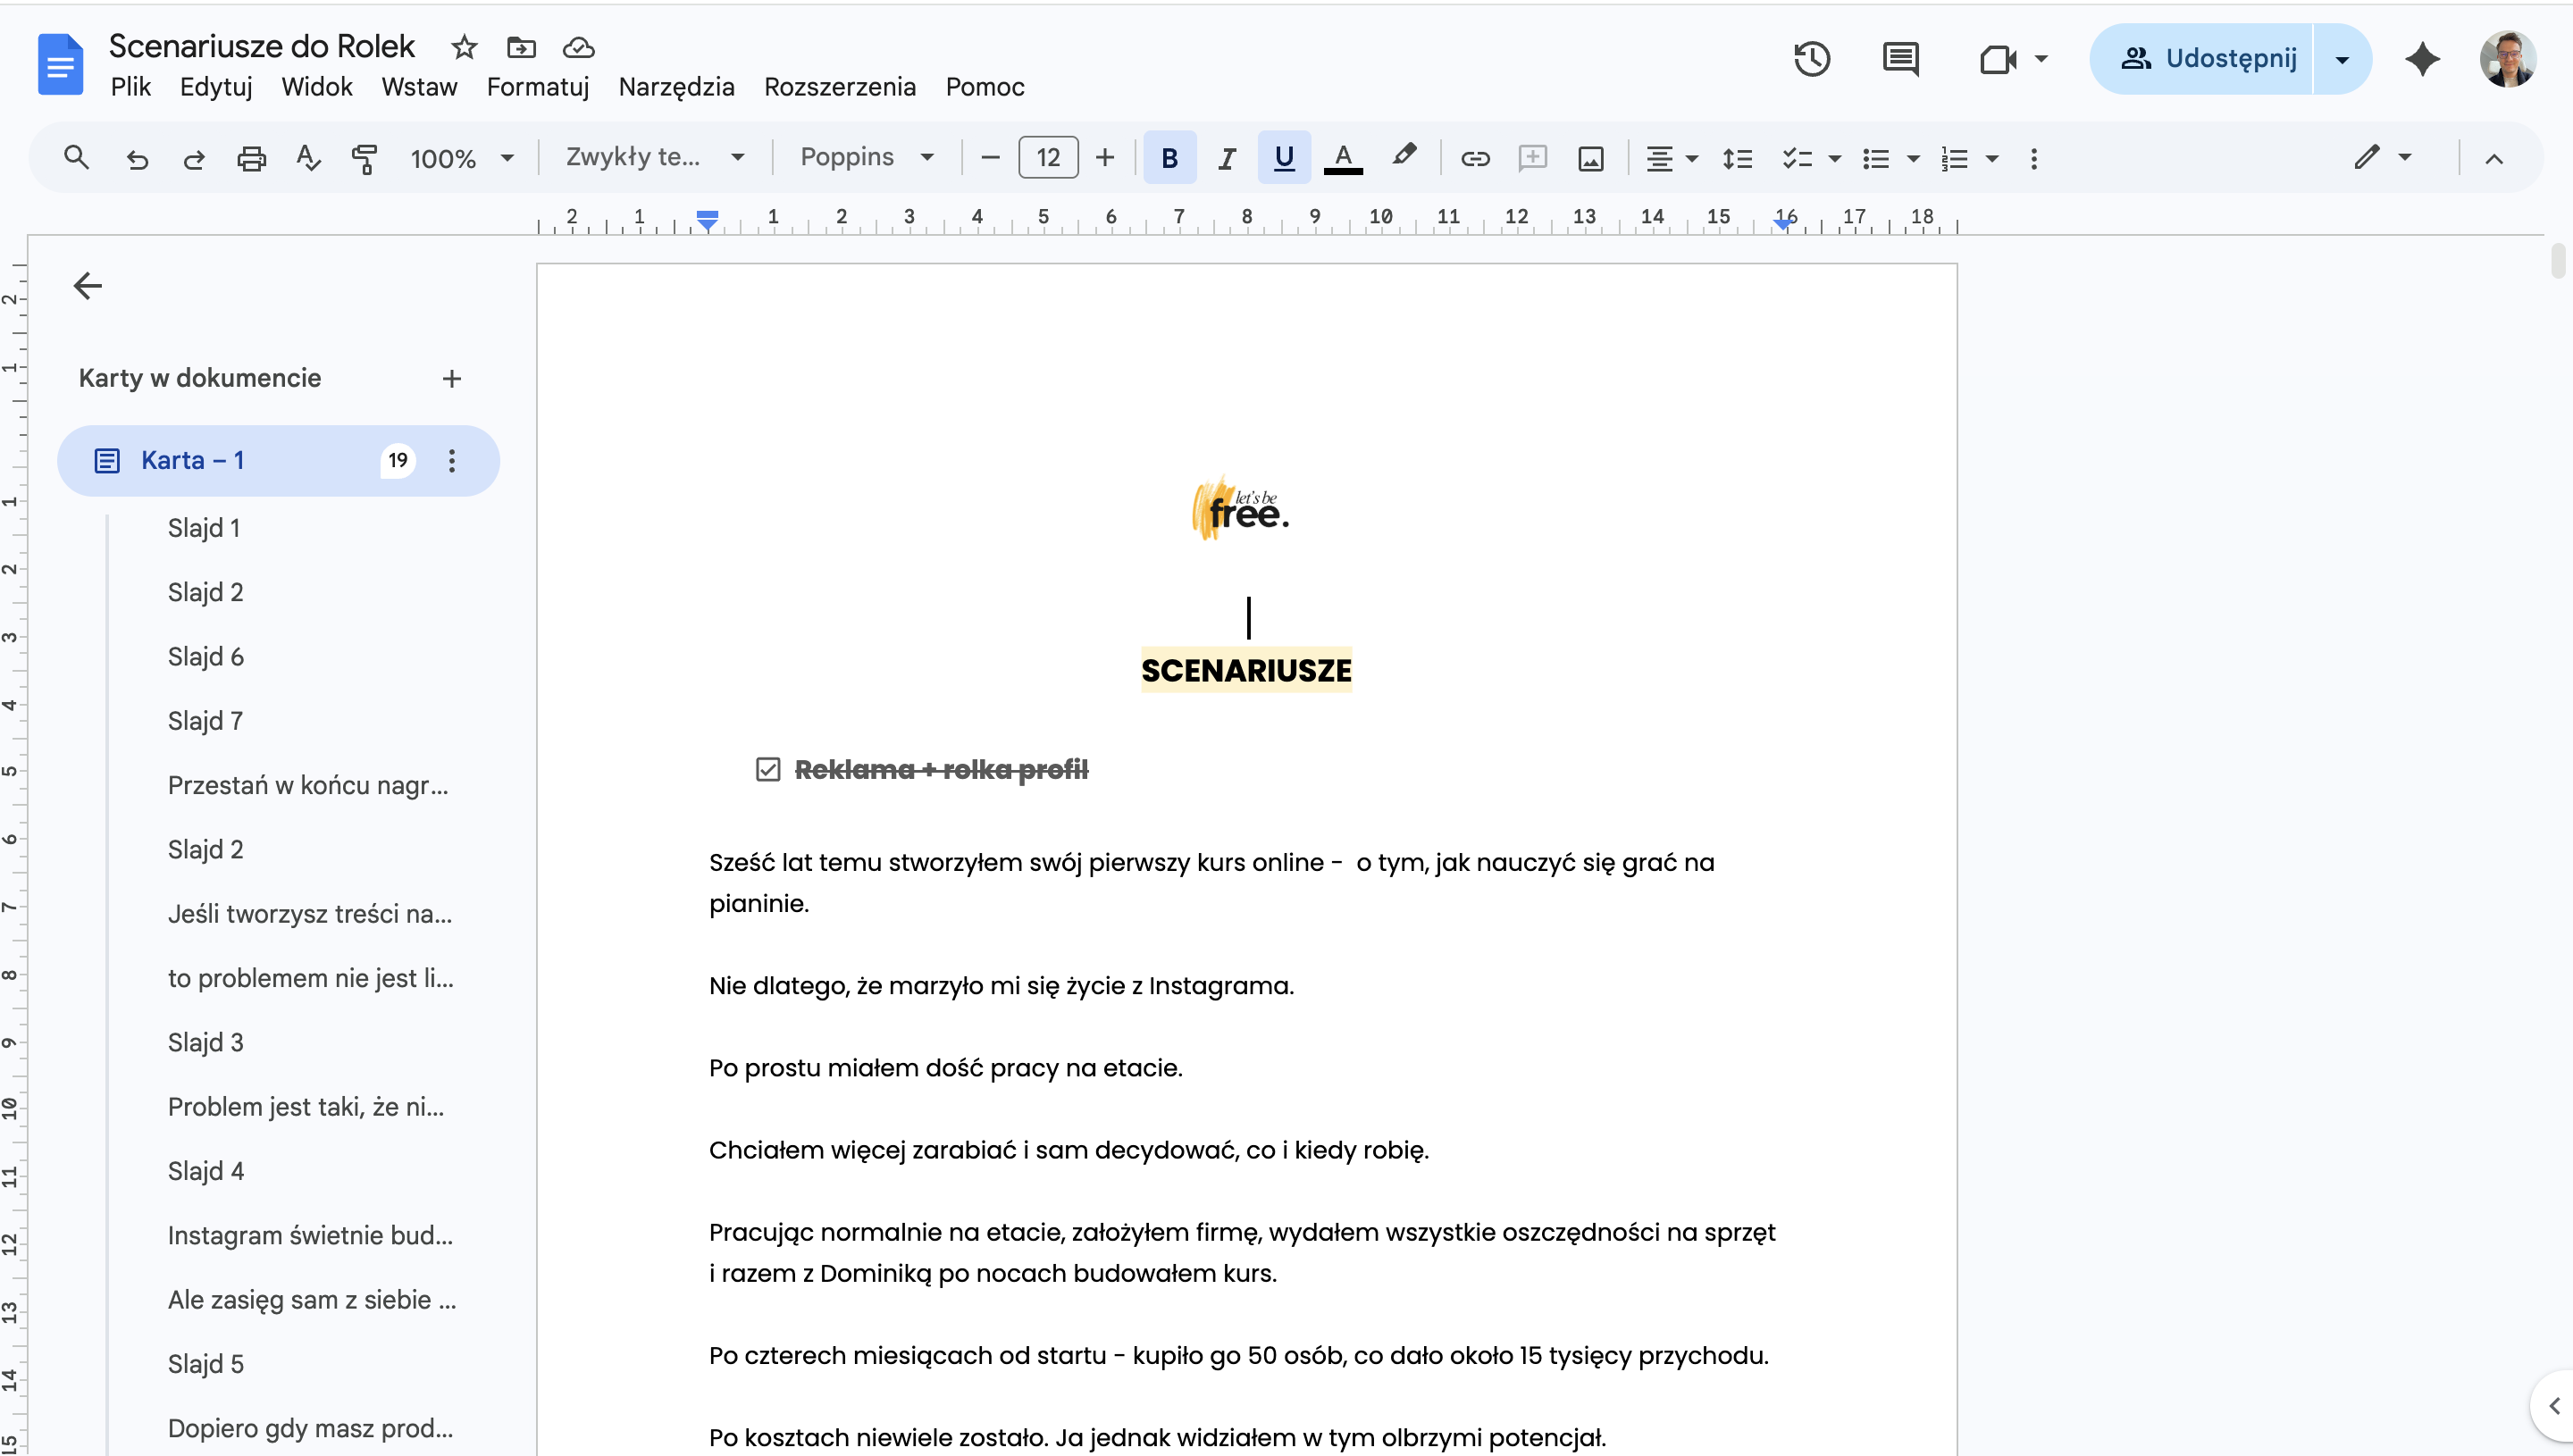Redo the last action
The width and height of the screenshot is (2573, 1456).
pos(194,158)
